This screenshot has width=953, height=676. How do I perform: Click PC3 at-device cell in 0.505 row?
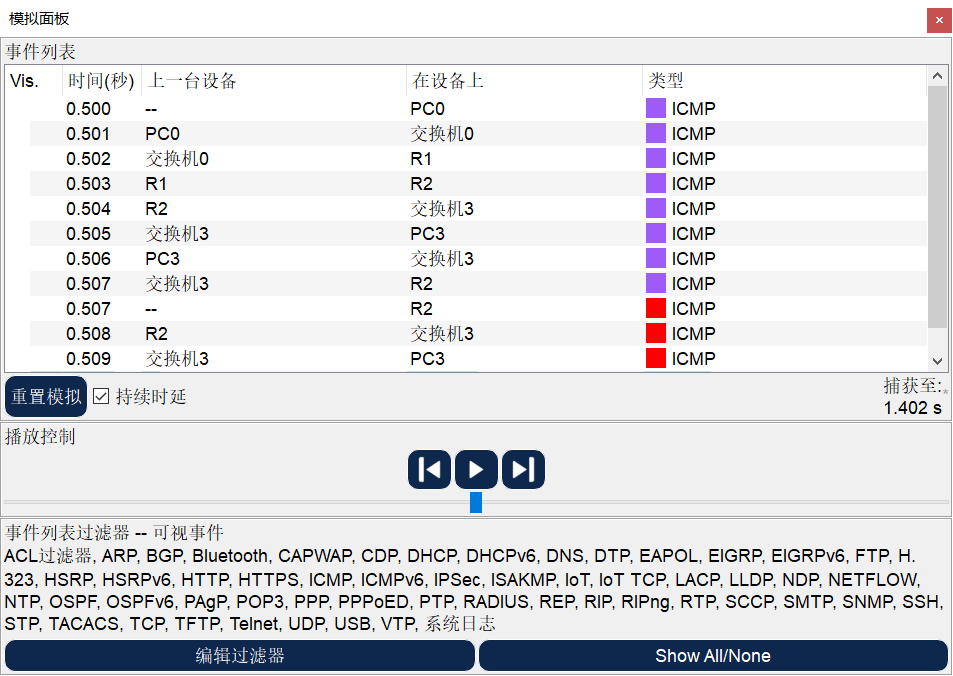click(x=427, y=233)
